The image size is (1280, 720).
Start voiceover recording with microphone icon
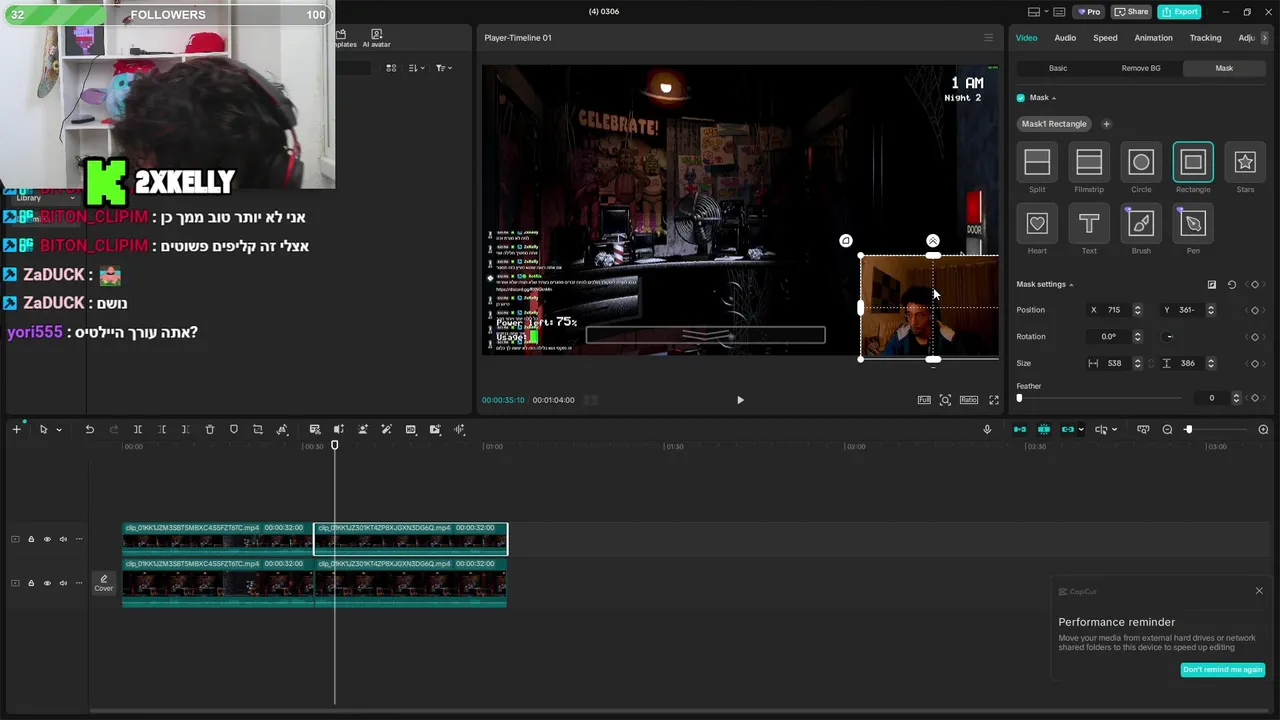pyautogui.click(x=987, y=430)
